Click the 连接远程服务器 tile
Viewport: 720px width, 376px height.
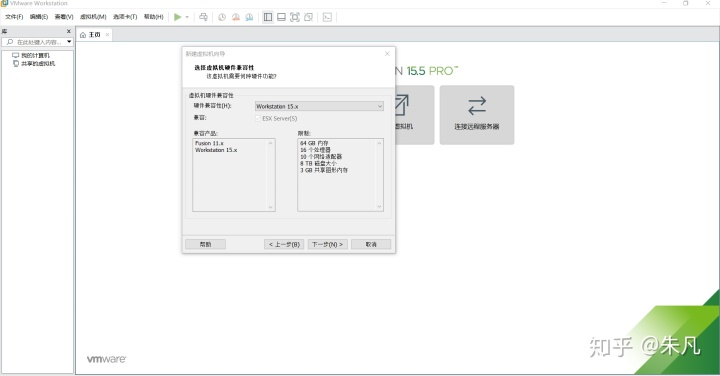pyautogui.click(x=477, y=115)
